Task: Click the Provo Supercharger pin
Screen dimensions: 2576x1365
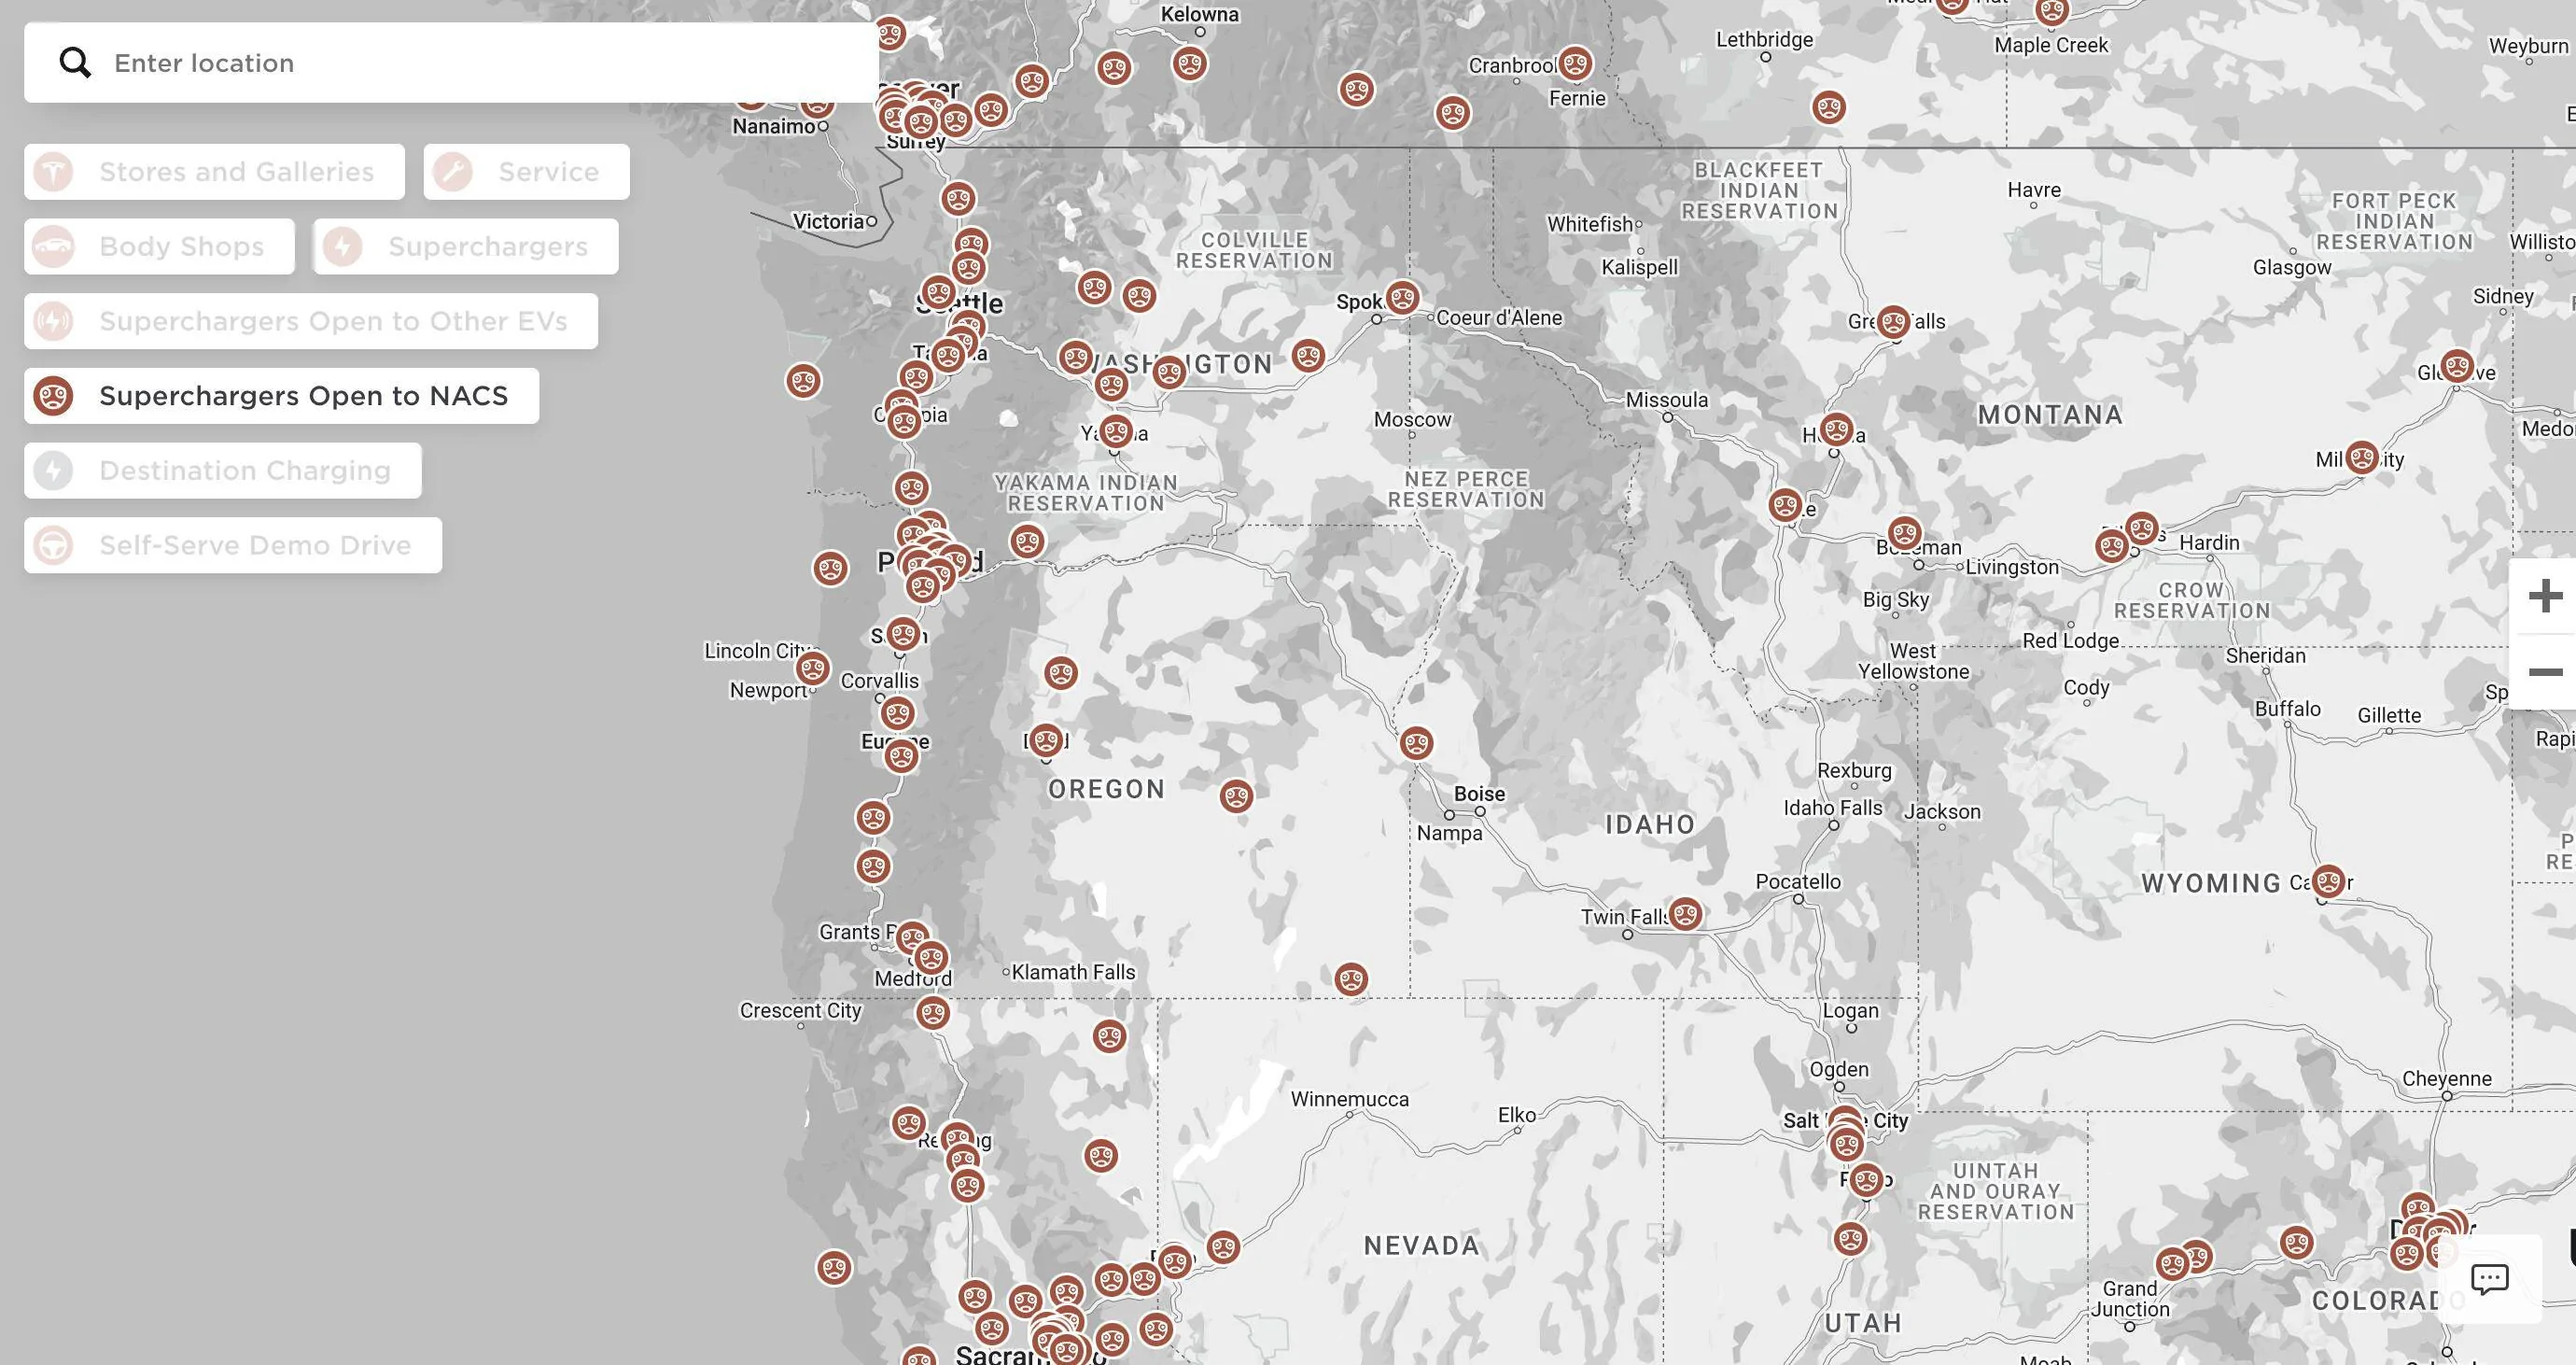Action: click(1865, 1180)
